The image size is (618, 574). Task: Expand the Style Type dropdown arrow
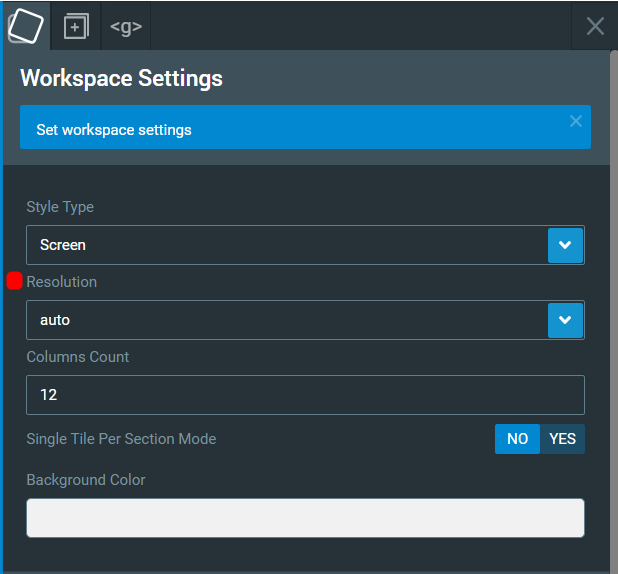click(x=565, y=245)
